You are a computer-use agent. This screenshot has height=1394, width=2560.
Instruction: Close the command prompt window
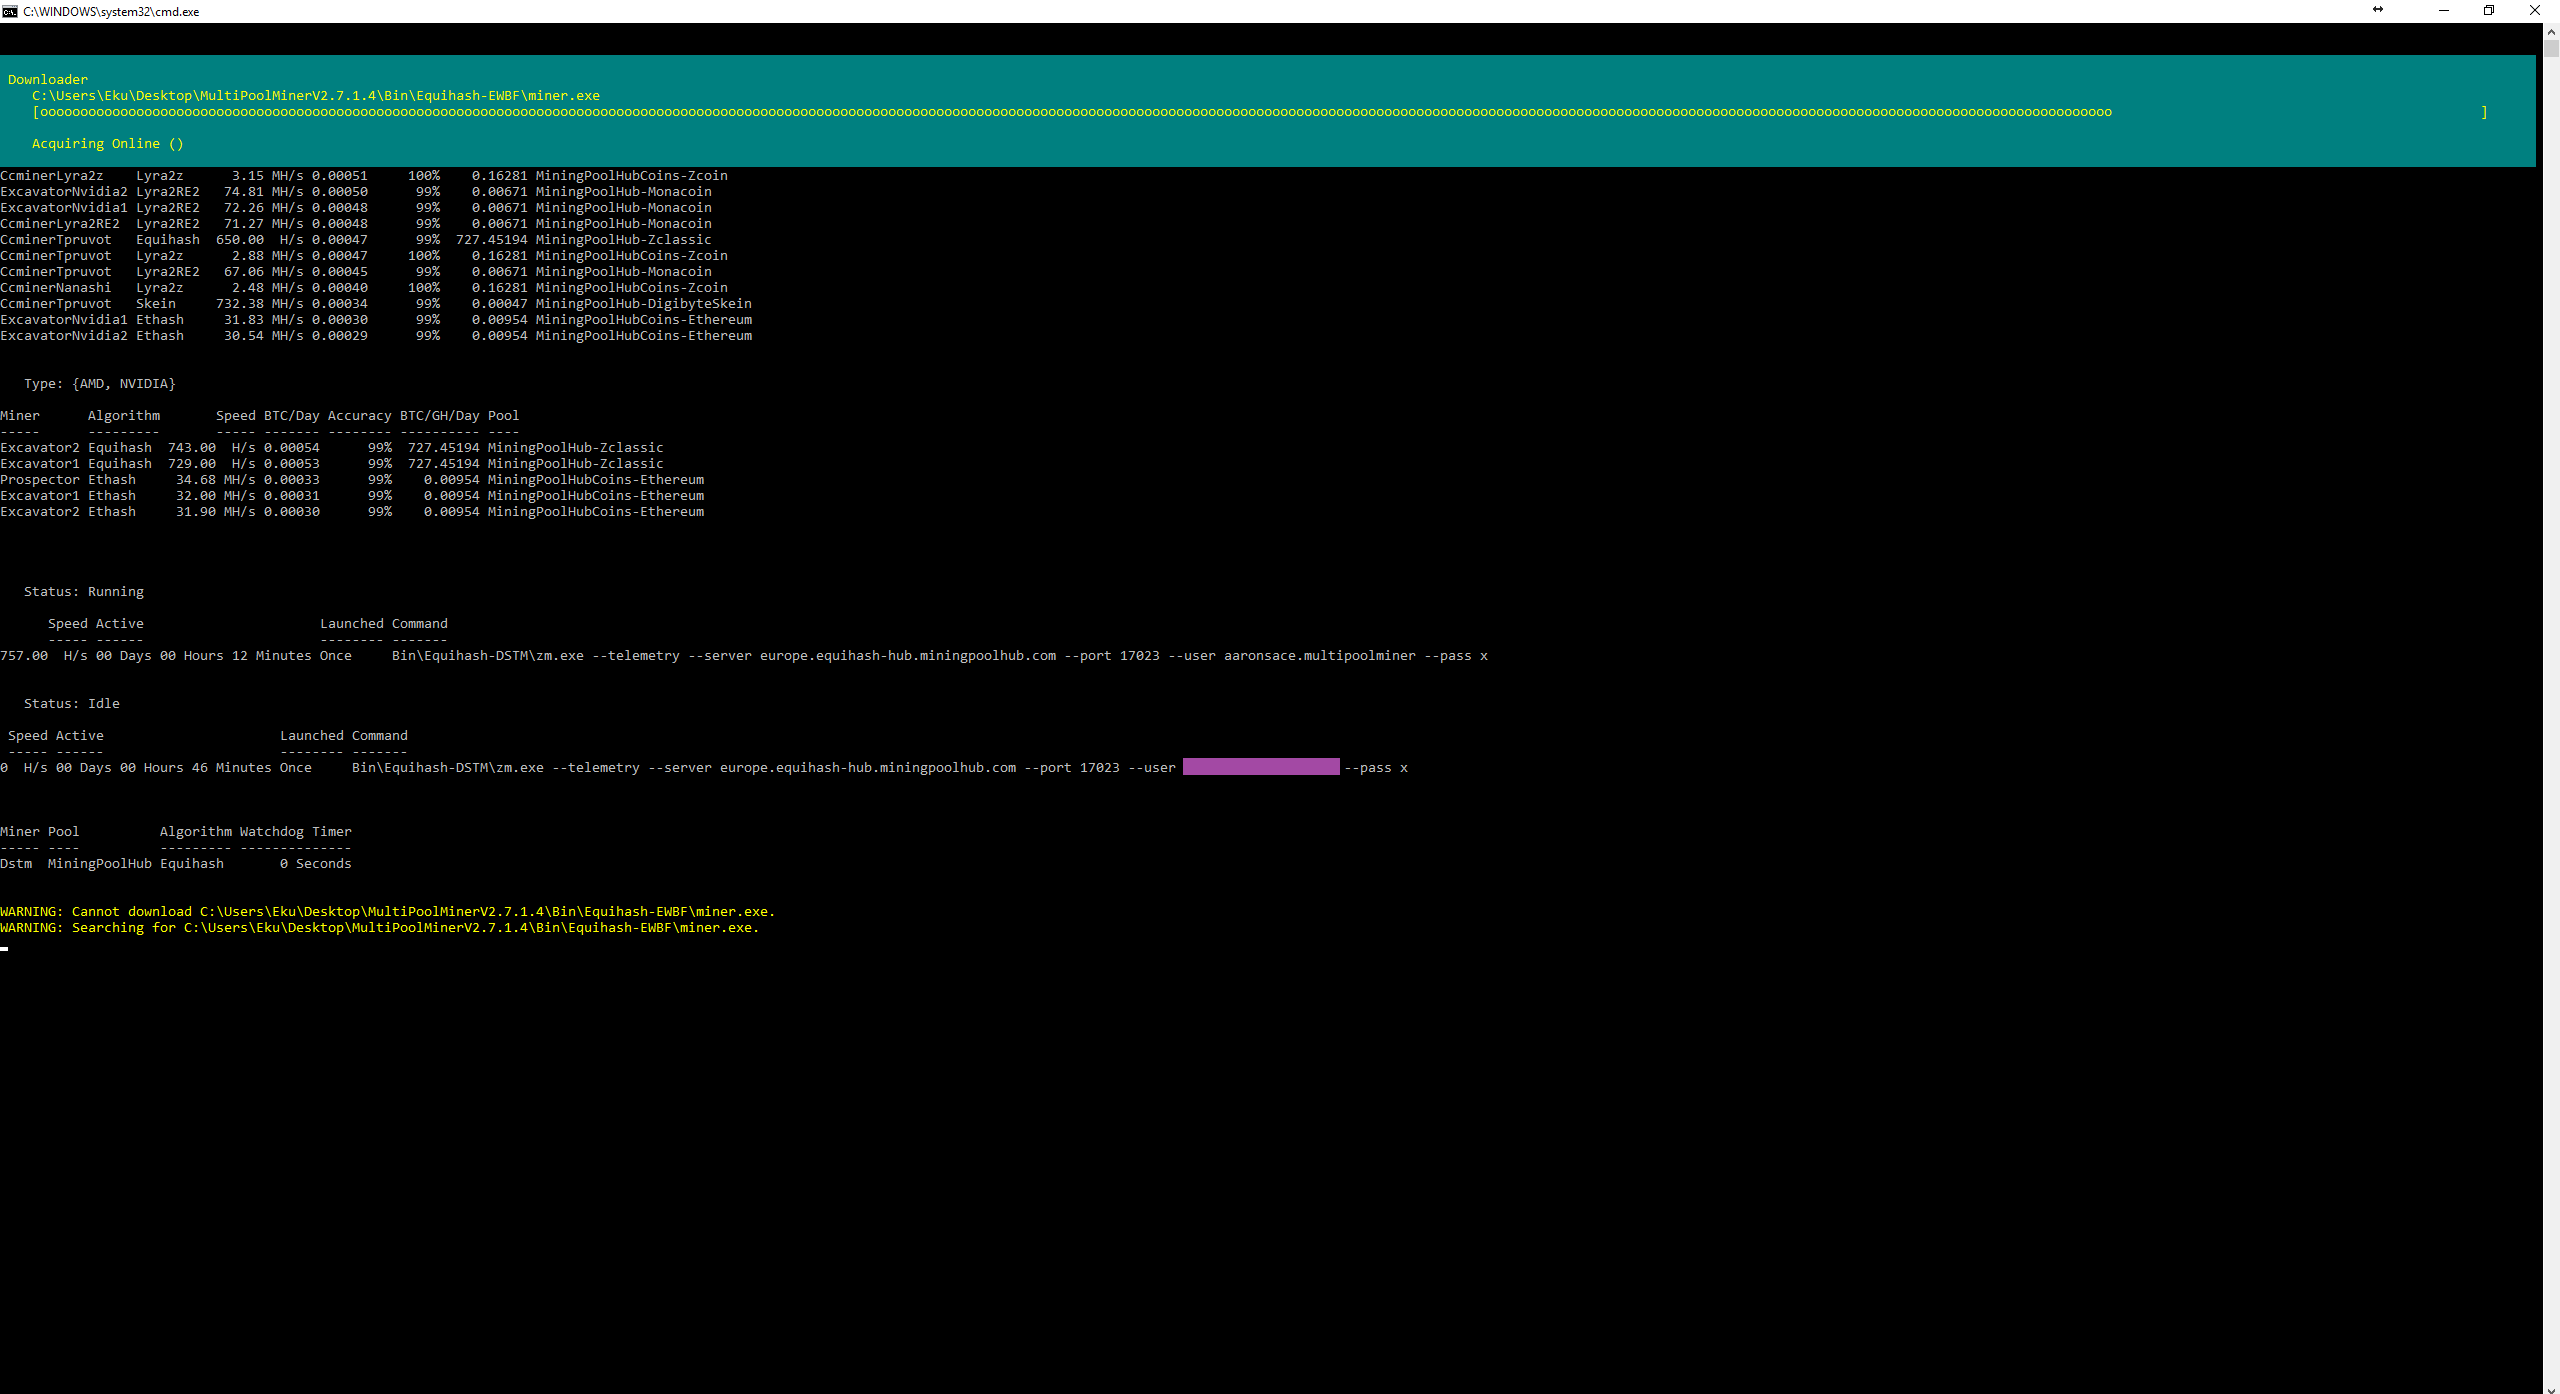[2534, 11]
